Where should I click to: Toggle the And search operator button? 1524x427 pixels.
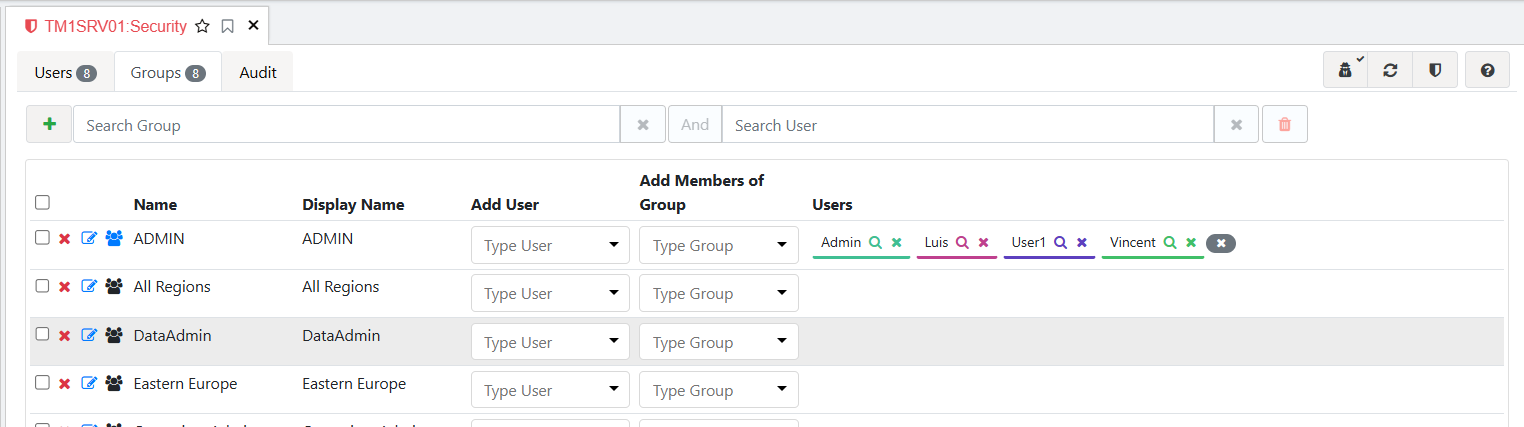tap(694, 125)
